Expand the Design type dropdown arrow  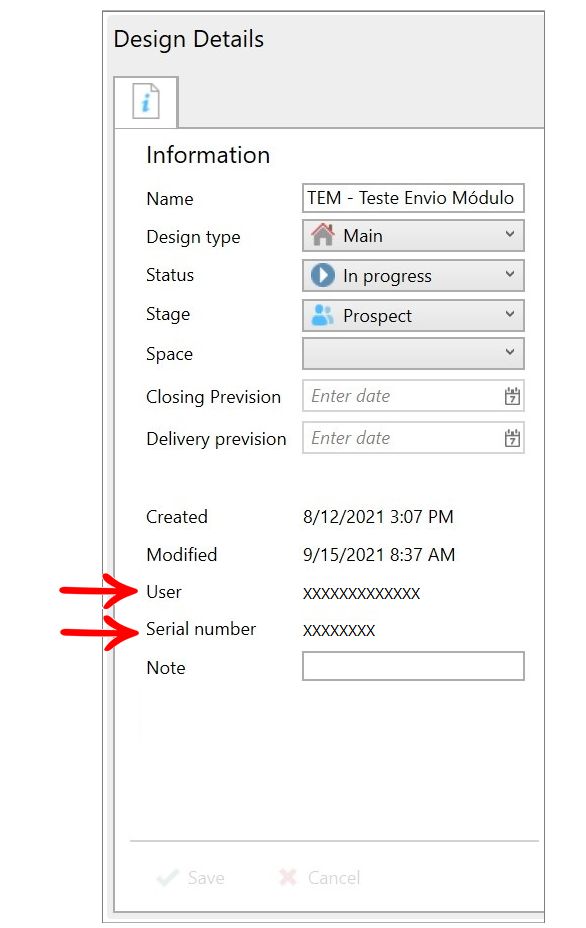click(510, 234)
